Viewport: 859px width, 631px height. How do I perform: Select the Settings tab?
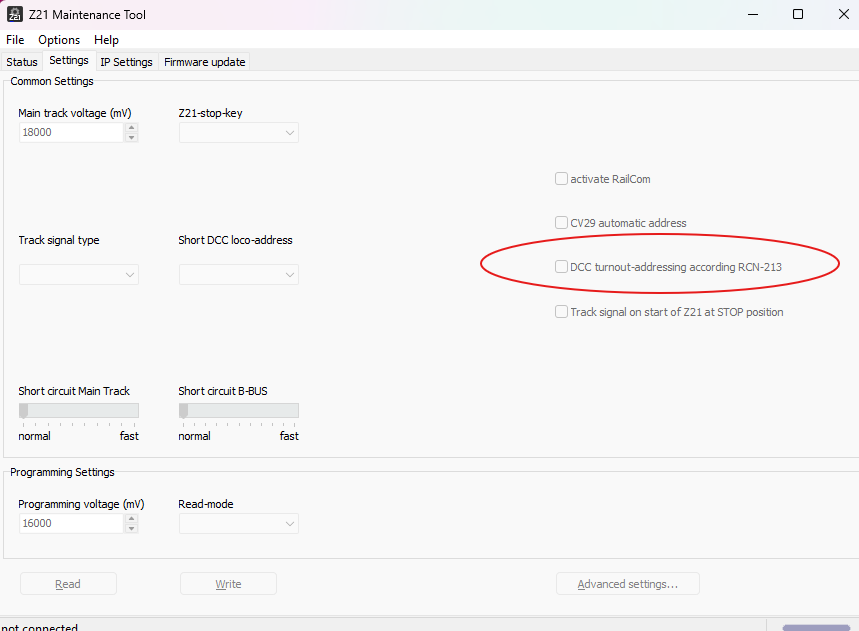tap(69, 60)
